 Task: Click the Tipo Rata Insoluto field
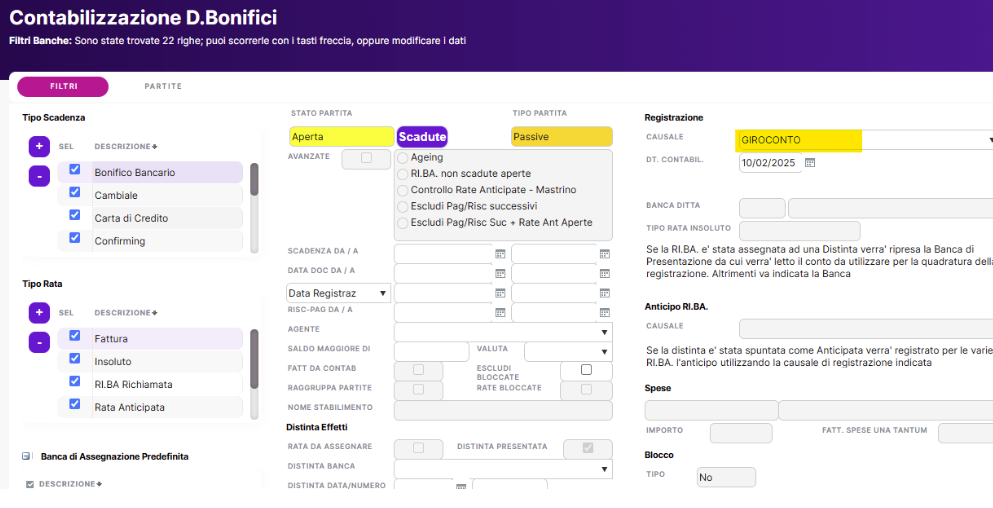click(x=799, y=231)
